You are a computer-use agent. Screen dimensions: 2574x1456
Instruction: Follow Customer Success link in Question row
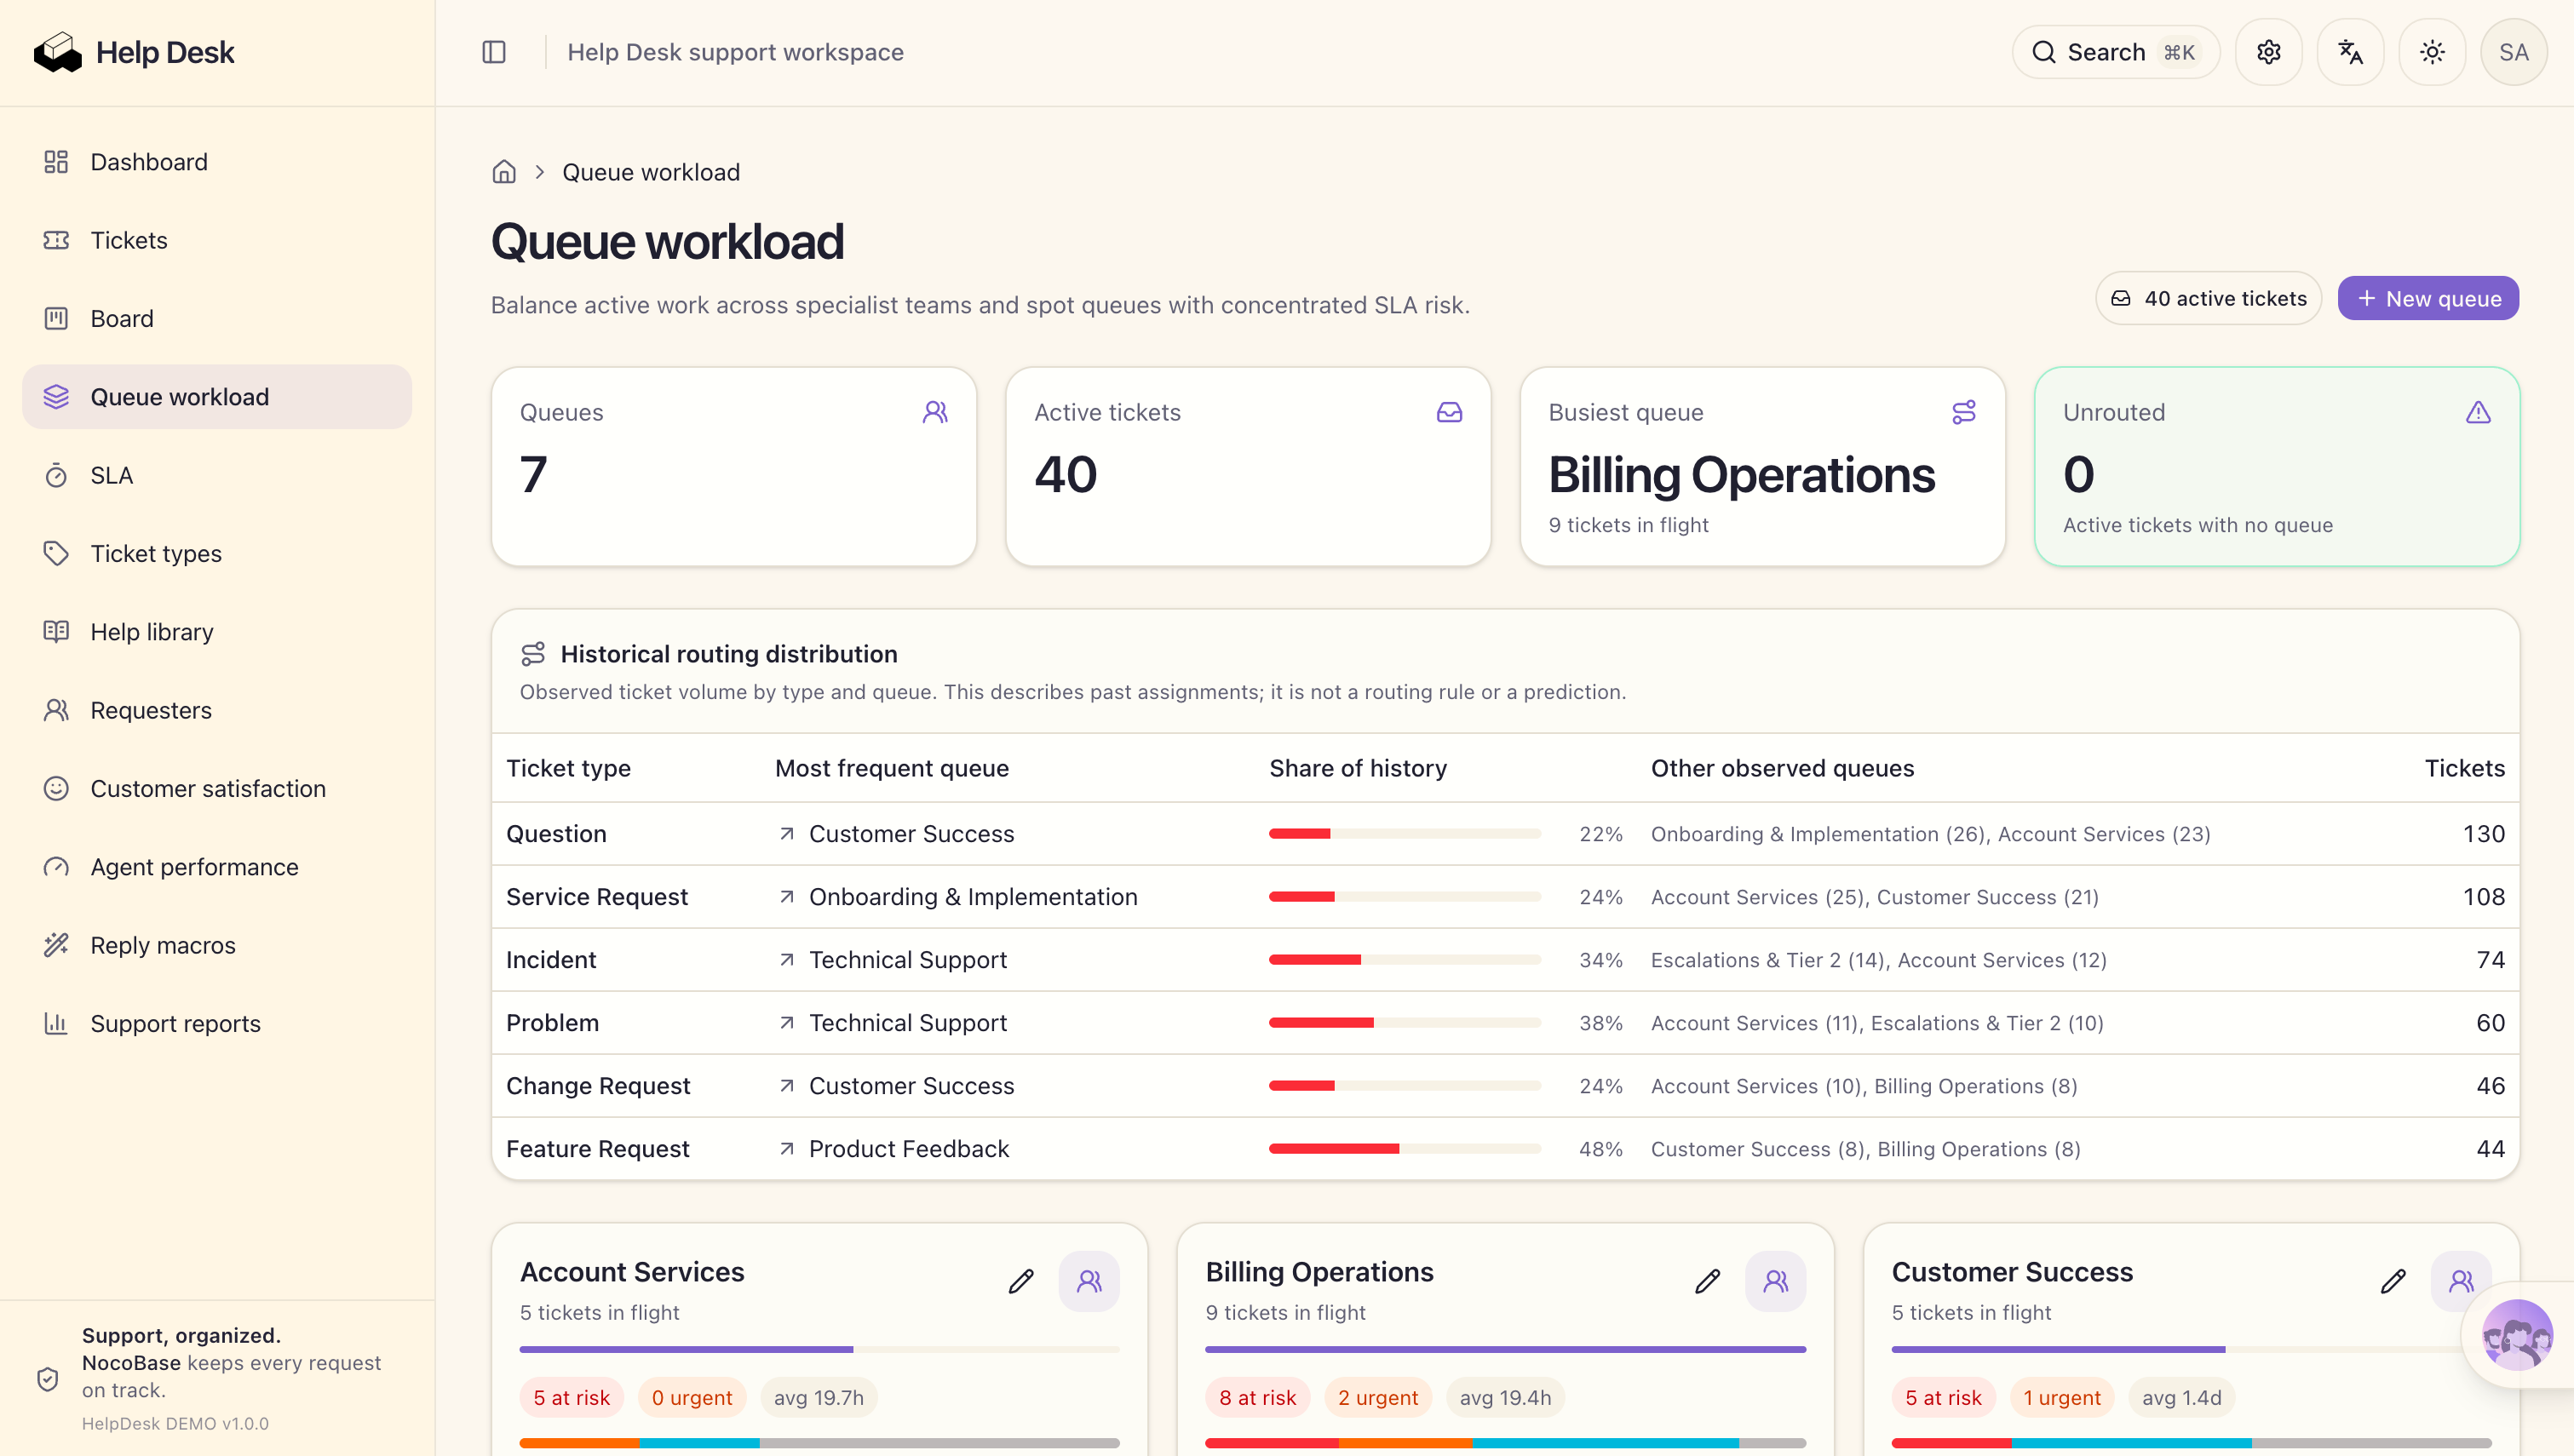click(896, 834)
